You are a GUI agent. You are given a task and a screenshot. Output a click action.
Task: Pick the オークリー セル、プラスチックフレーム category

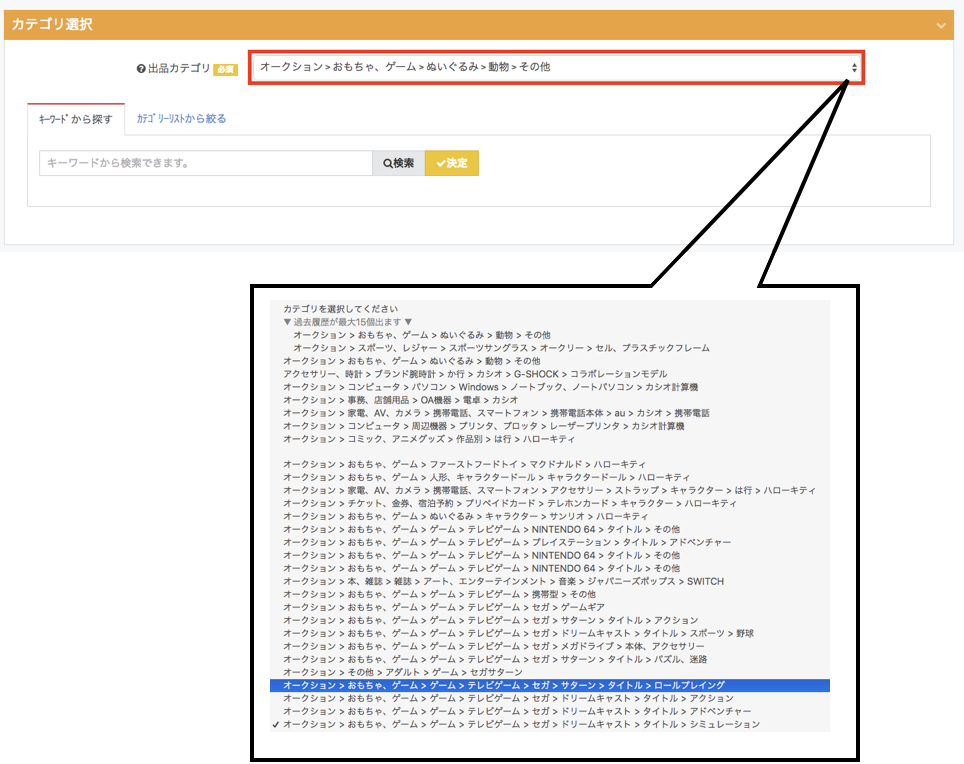[501, 348]
